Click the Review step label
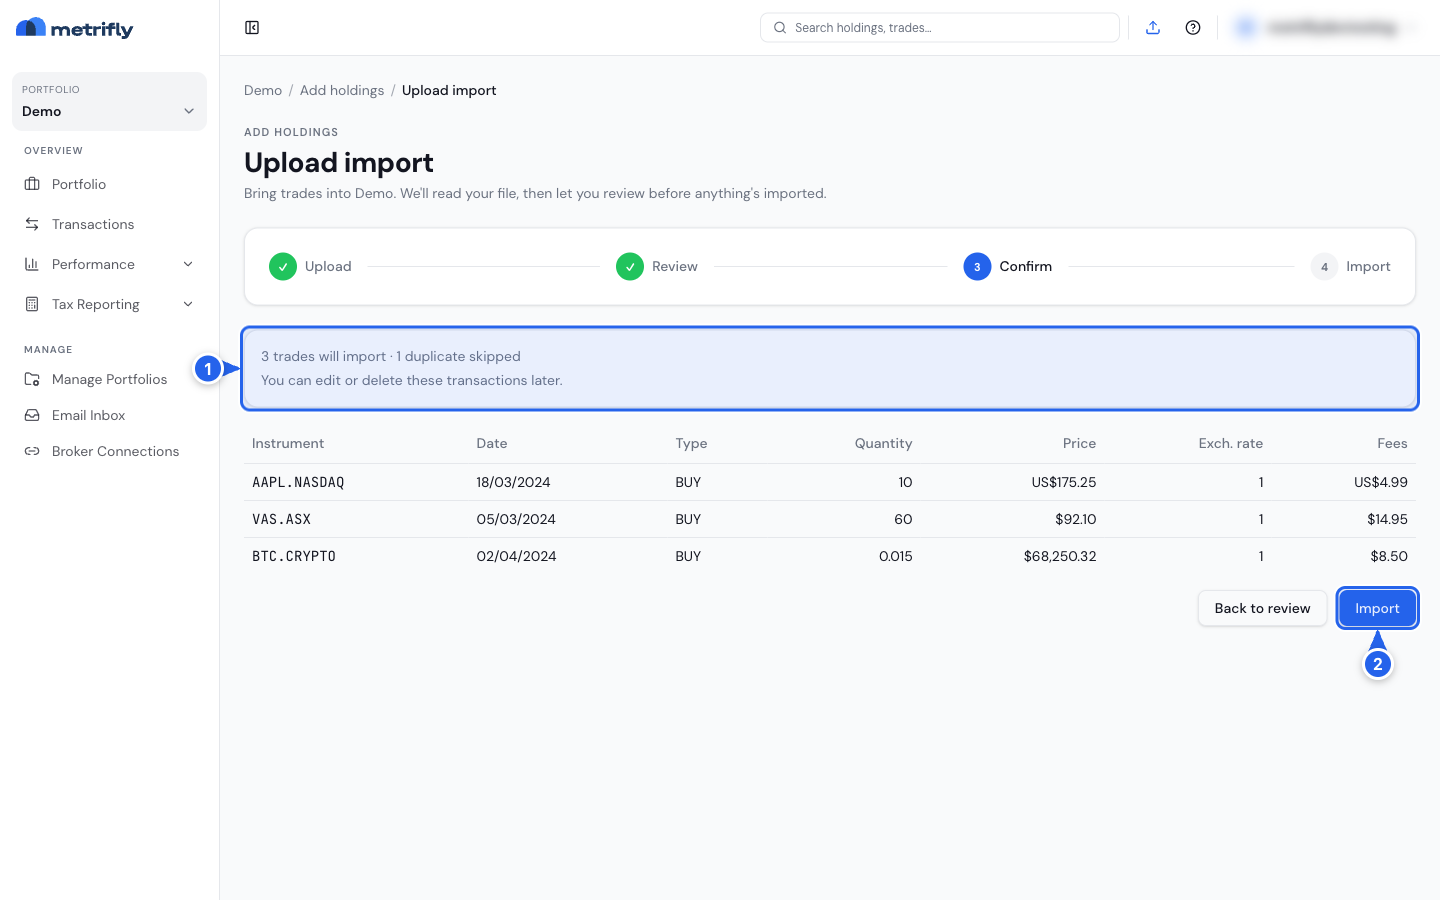Screen dimensions: 1440x900 [x=675, y=267]
